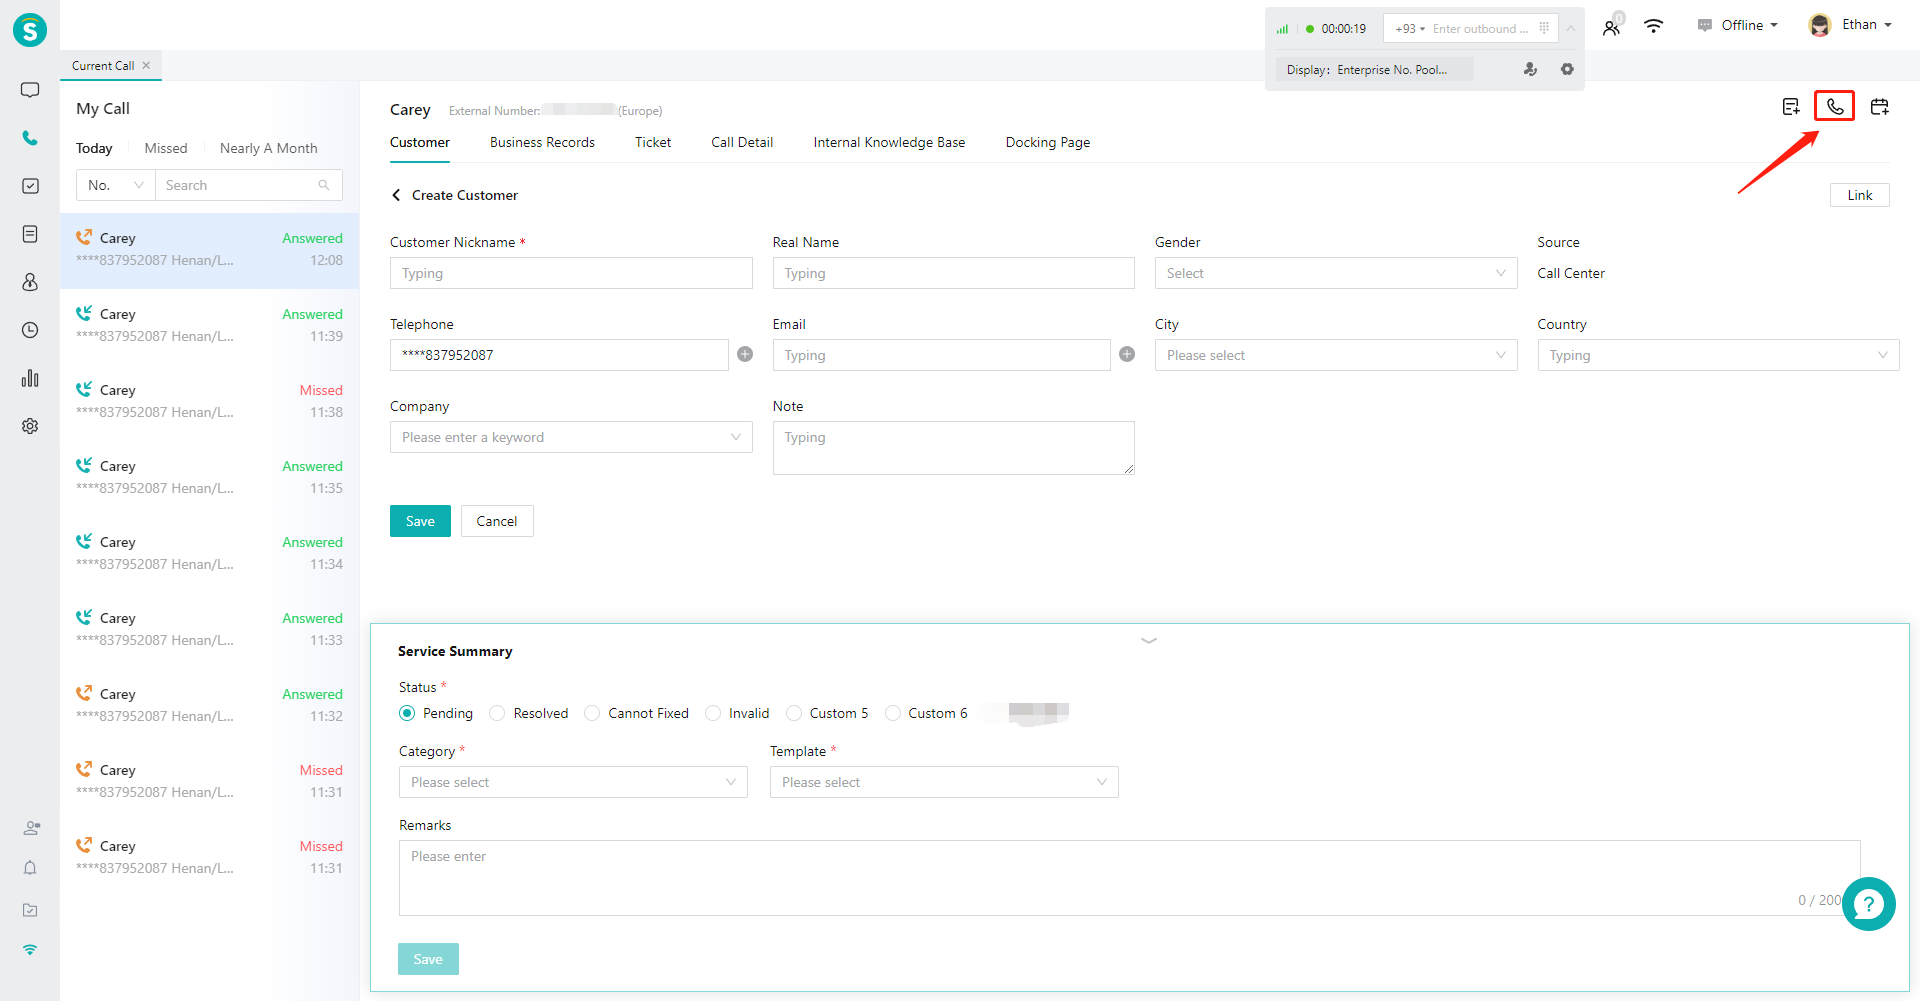Select the Custom 5 status radio
The height and width of the screenshot is (1001, 1920).
[x=794, y=713]
